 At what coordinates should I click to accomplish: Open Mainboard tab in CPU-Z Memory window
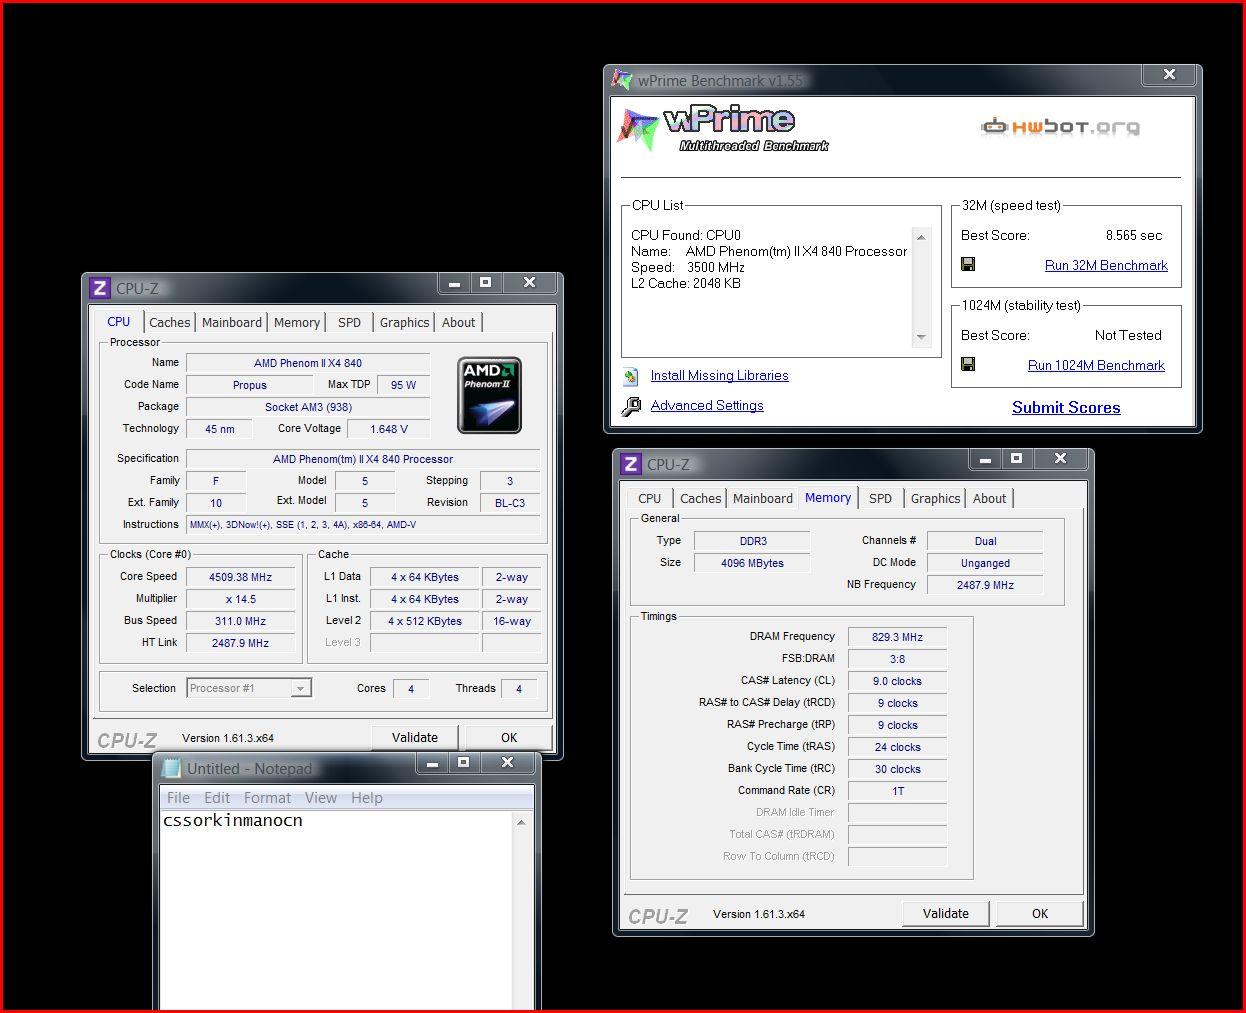tap(763, 498)
